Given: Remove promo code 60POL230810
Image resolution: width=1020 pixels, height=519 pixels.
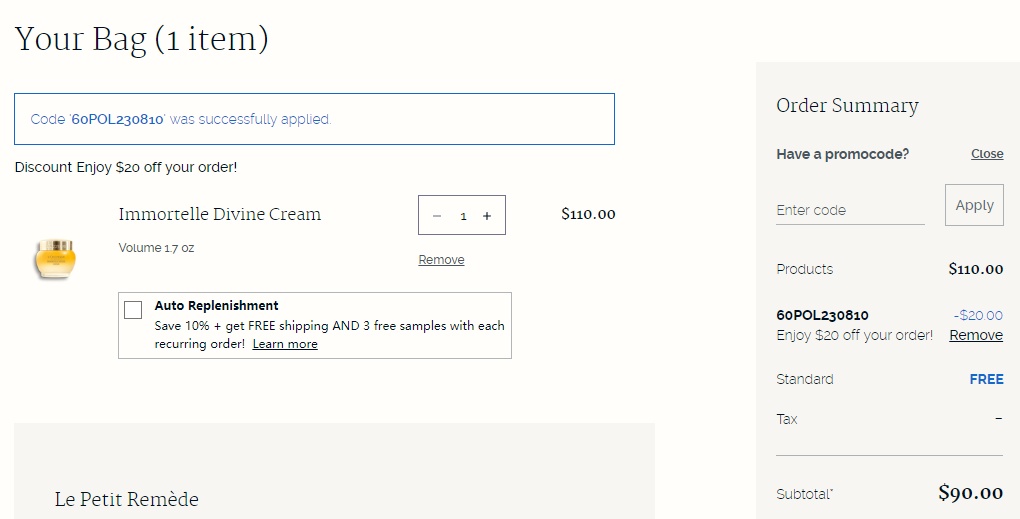Looking at the screenshot, I should [976, 335].
